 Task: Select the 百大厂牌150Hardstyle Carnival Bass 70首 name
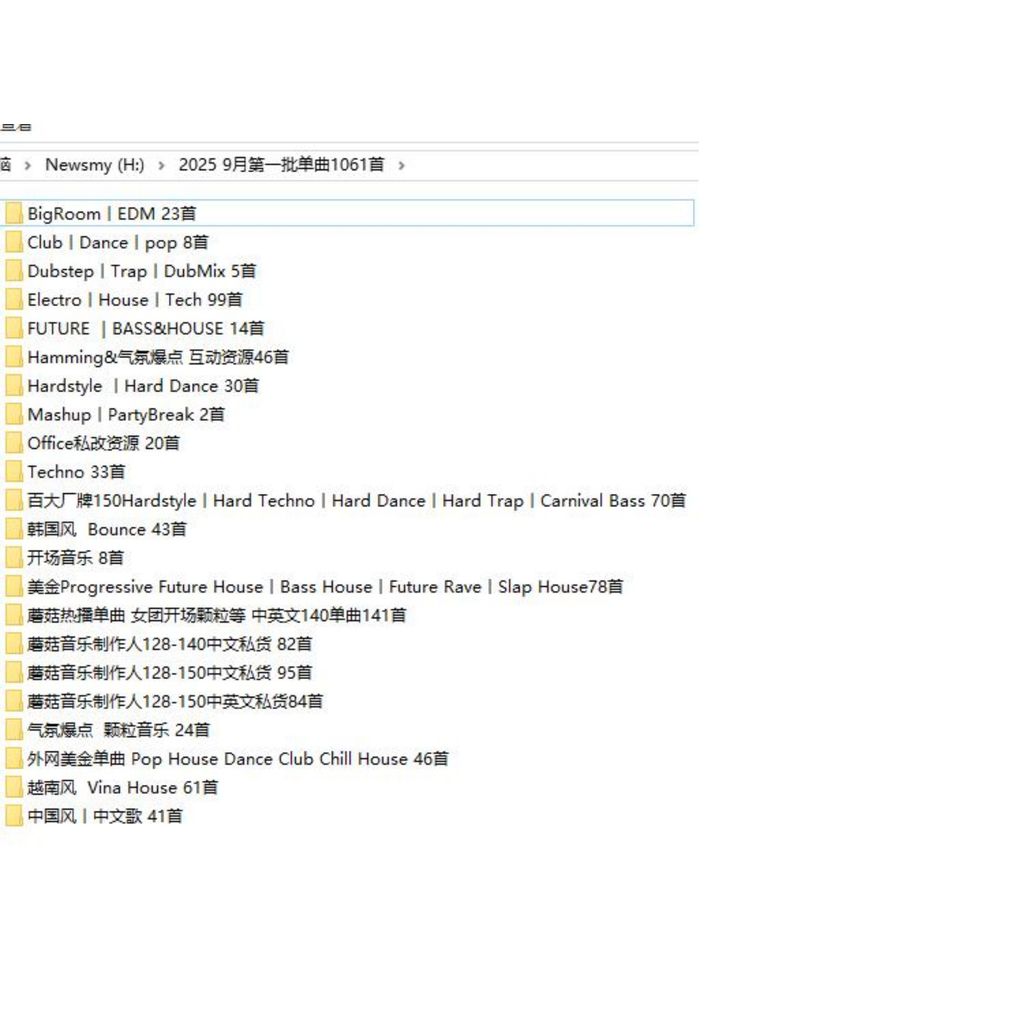pyautogui.click(x=357, y=502)
